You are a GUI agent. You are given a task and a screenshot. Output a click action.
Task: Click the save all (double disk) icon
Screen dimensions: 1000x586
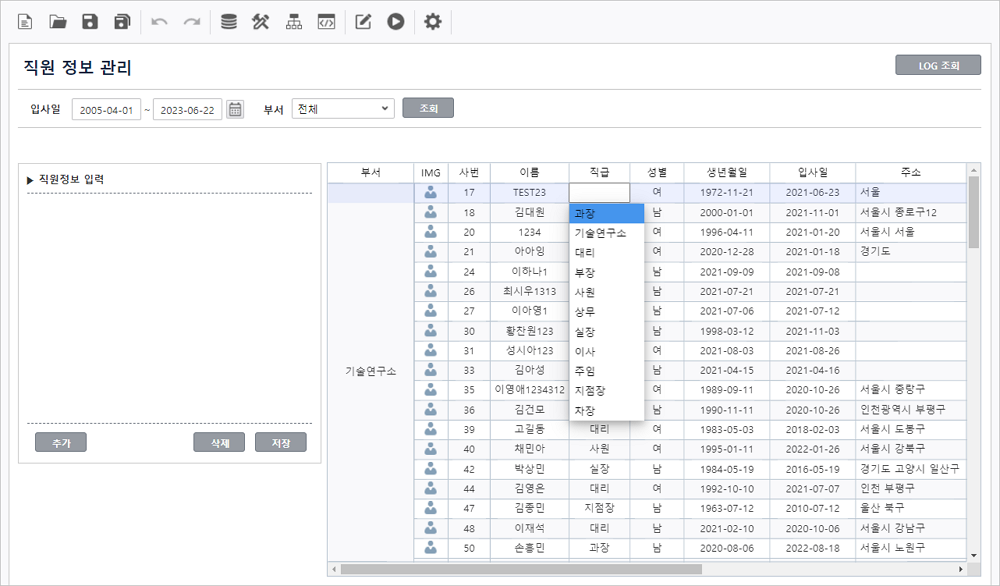[122, 22]
